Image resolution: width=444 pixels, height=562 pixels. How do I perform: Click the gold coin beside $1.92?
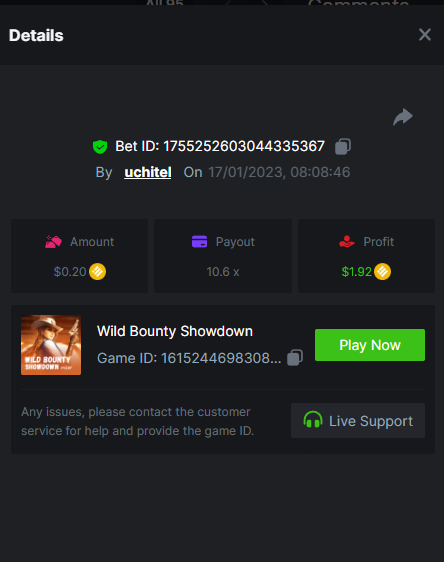click(382, 272)
